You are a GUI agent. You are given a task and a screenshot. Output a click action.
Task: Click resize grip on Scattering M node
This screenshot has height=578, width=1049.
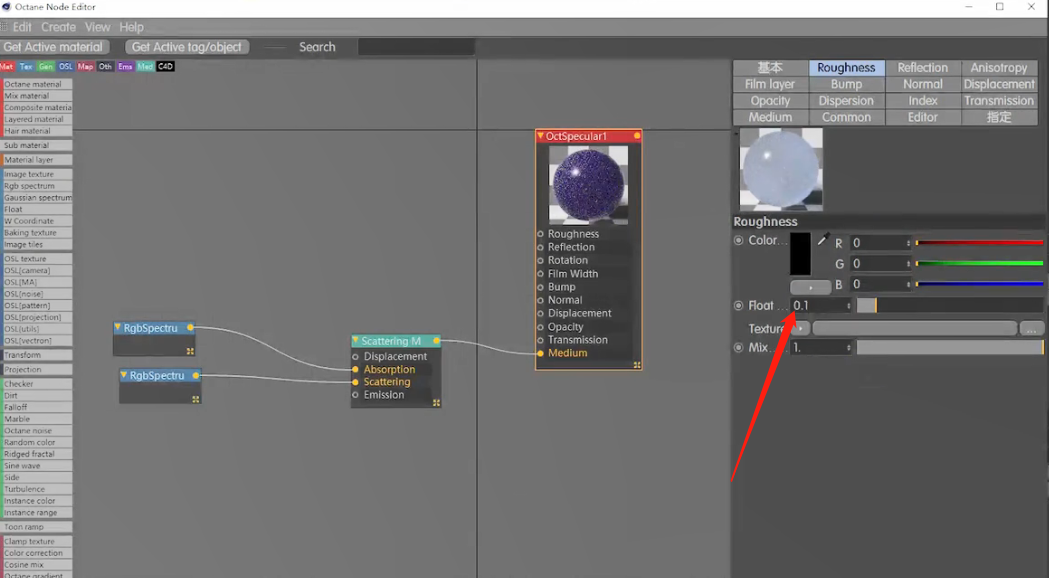click(436, 403)
